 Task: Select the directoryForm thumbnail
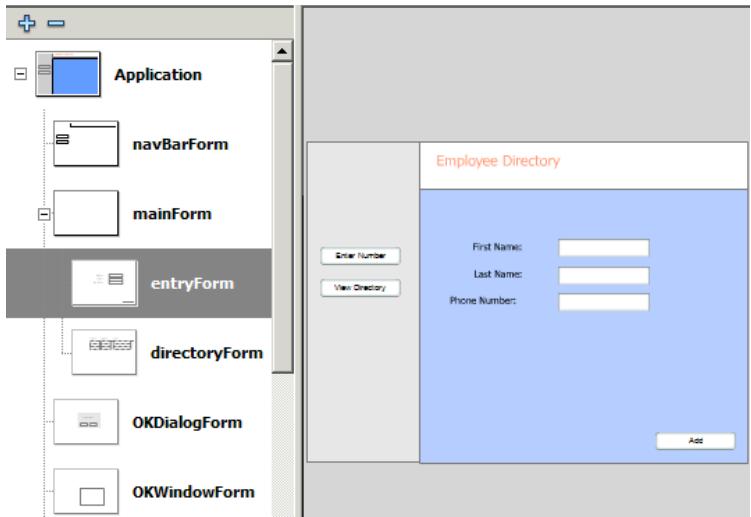click(104, 352)
